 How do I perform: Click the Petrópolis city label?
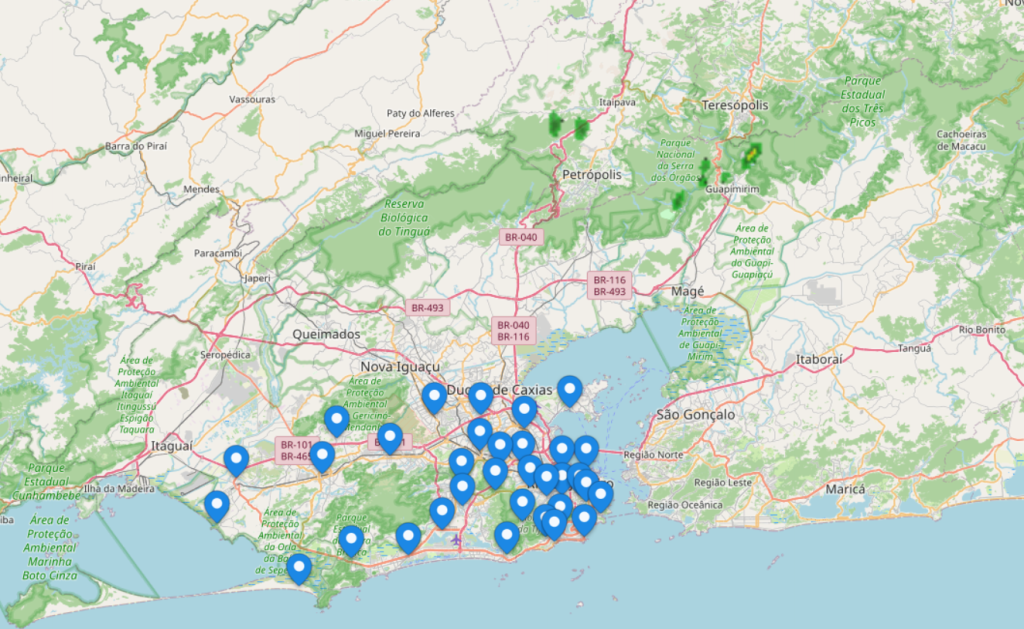pyautogui.click(x=592, y=174)
